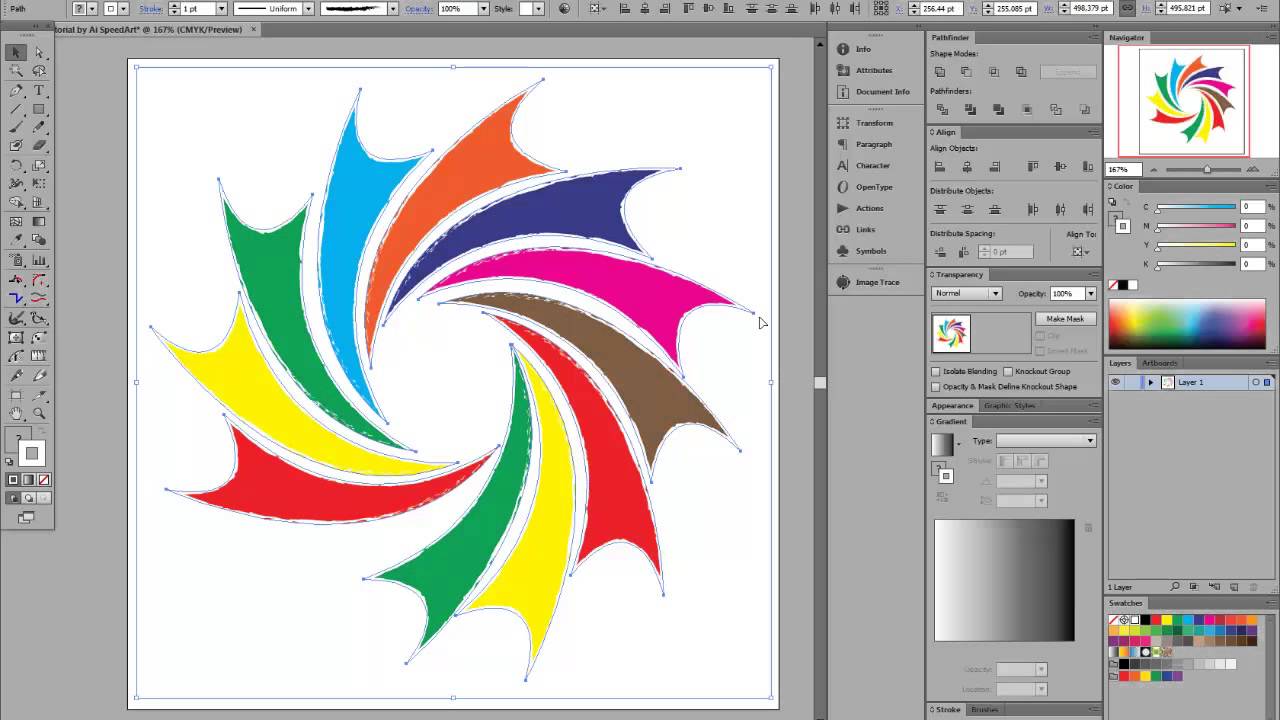Screen dimensions: 1280x720
Task: Expand Layer 1 disclosure triangle
Action: click(x=1150, y=382)
